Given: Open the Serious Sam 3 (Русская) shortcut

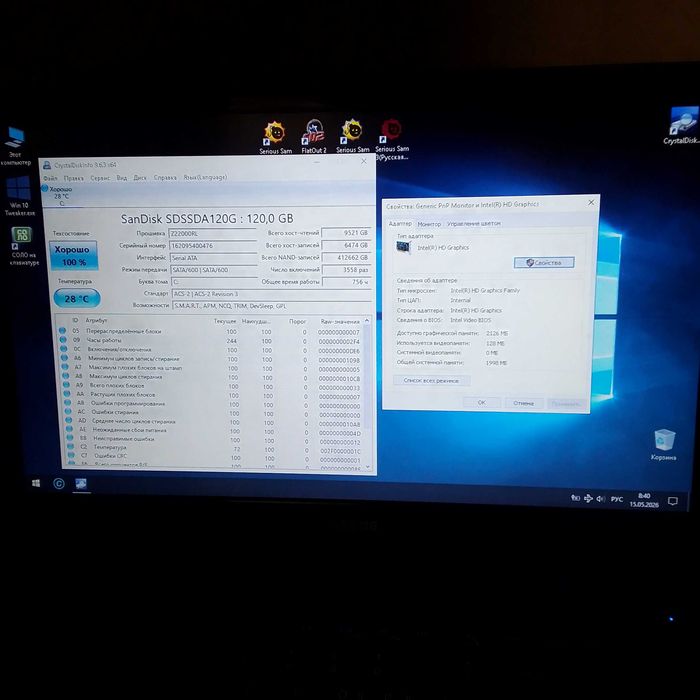Looking at the screenshot, I should pos(392,139).
